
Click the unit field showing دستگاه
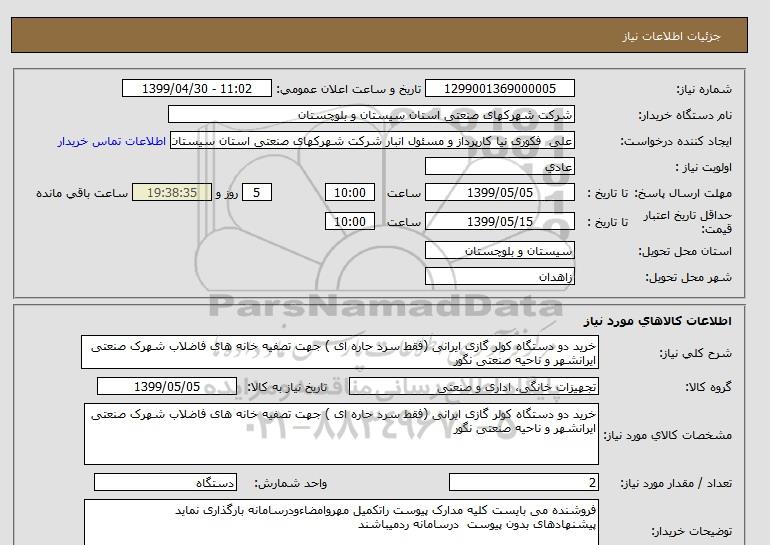coord(165,482)
